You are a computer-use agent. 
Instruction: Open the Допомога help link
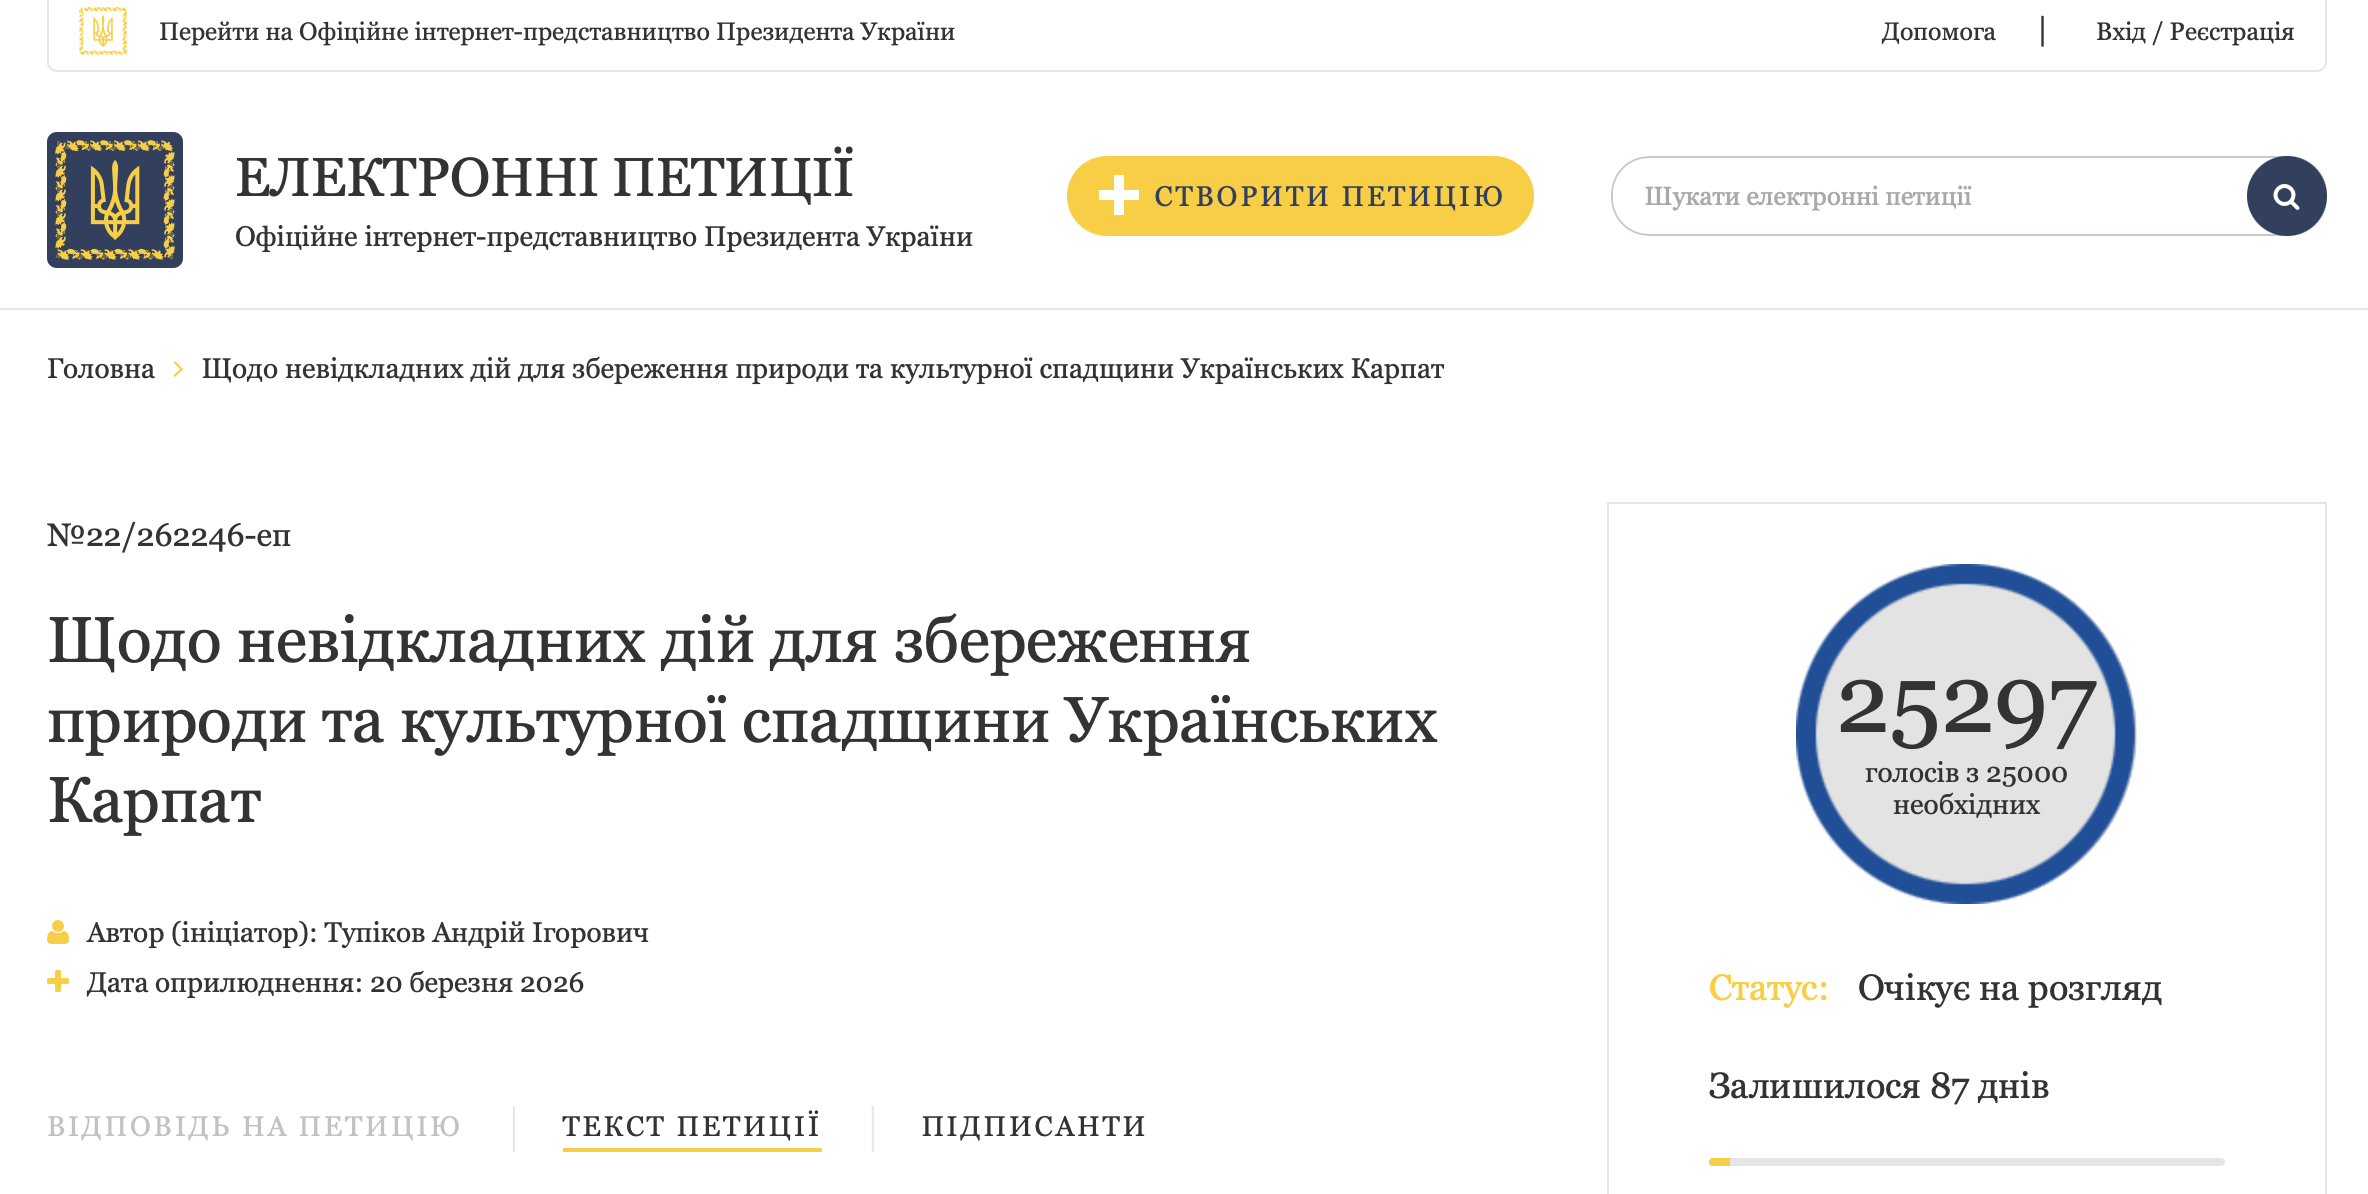(x=1938, y=32)
